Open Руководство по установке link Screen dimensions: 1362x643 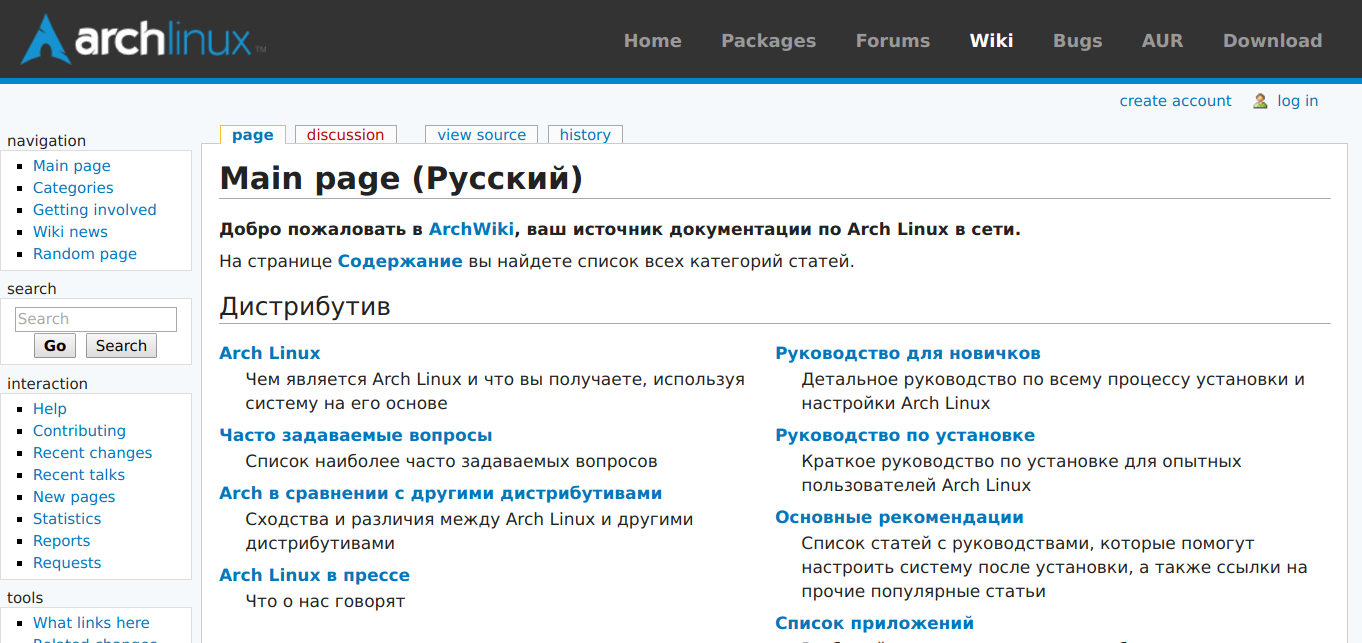coord(905,435)
